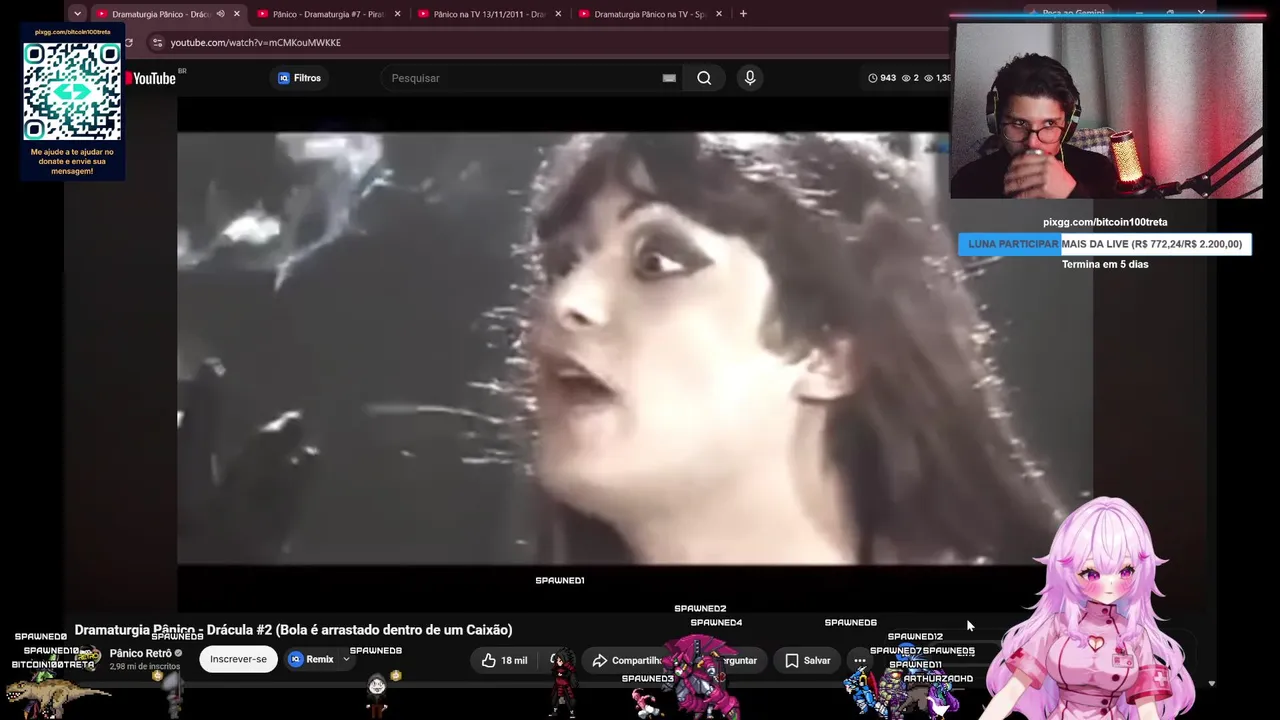This screenshot has width=1280, height=720.
Task: Close the Pânico - Dramaturgia #7 tab
Action: 398,14
